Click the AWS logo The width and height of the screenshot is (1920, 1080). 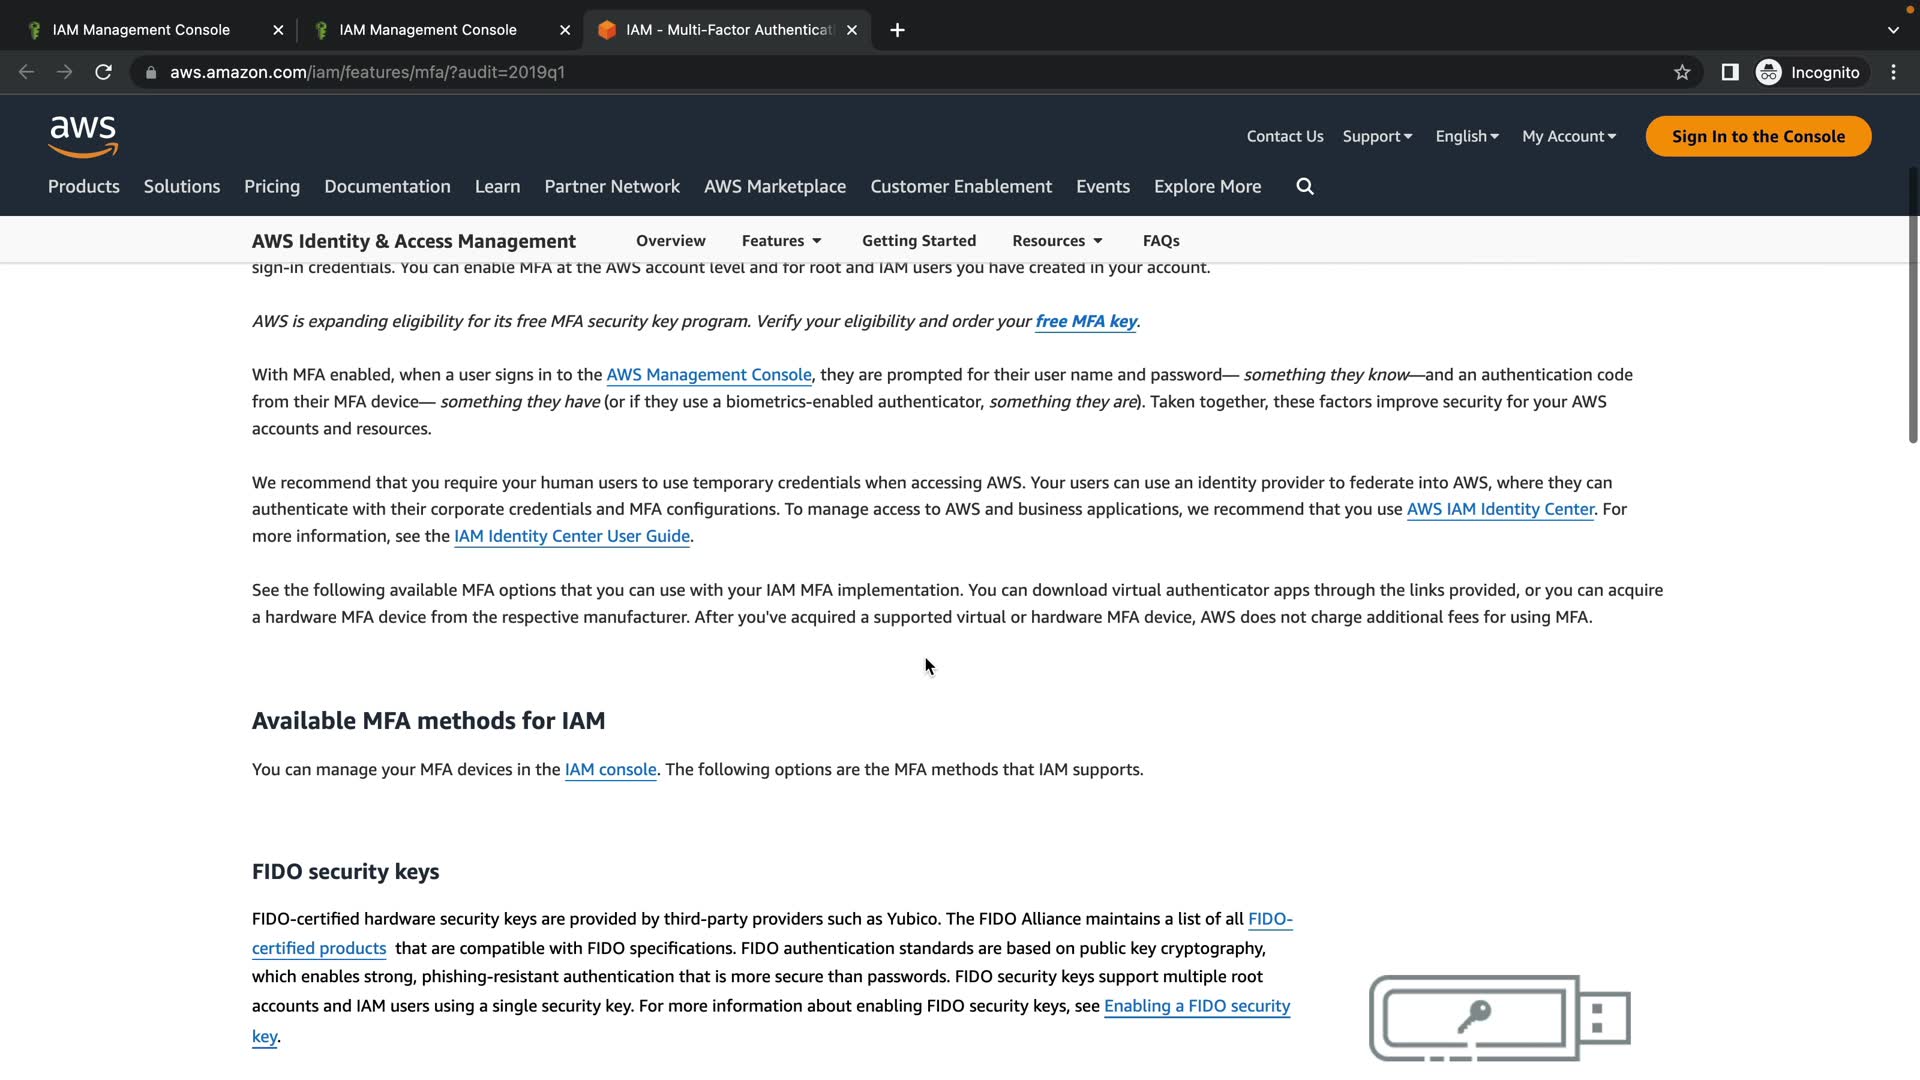click(x=83, y=136)
